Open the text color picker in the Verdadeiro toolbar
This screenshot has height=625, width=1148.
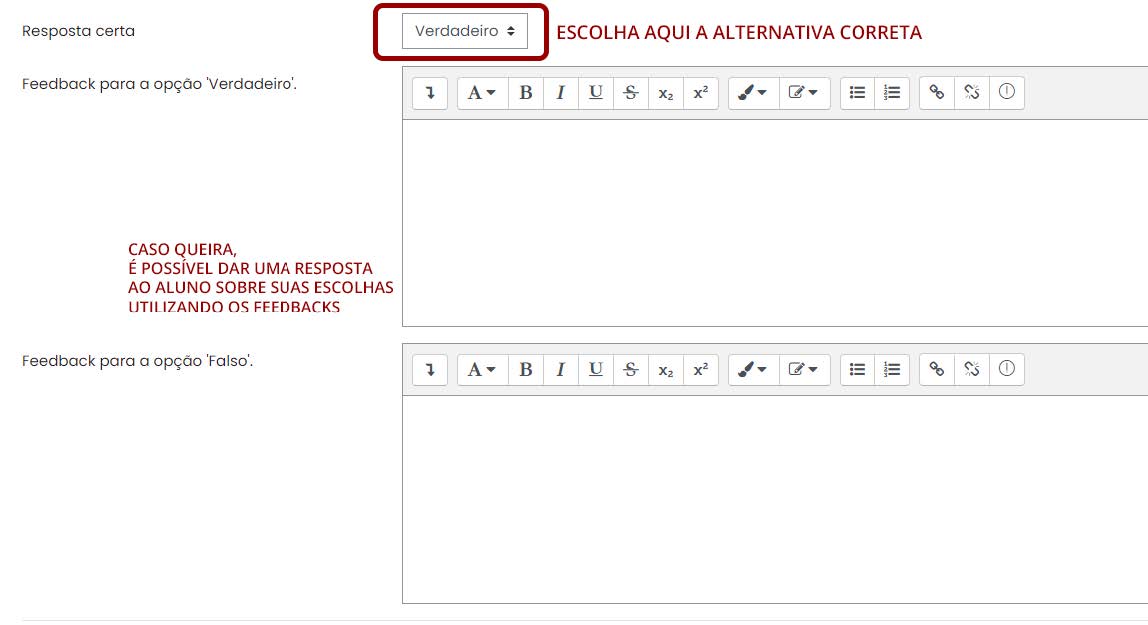click(x=752, y=92)
